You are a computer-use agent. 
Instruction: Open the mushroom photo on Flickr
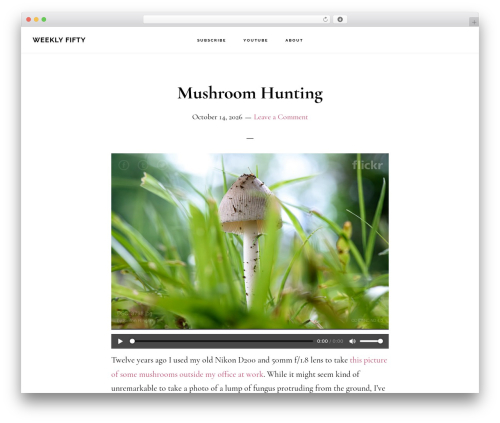pyautogui.click(x=250, y=241)
